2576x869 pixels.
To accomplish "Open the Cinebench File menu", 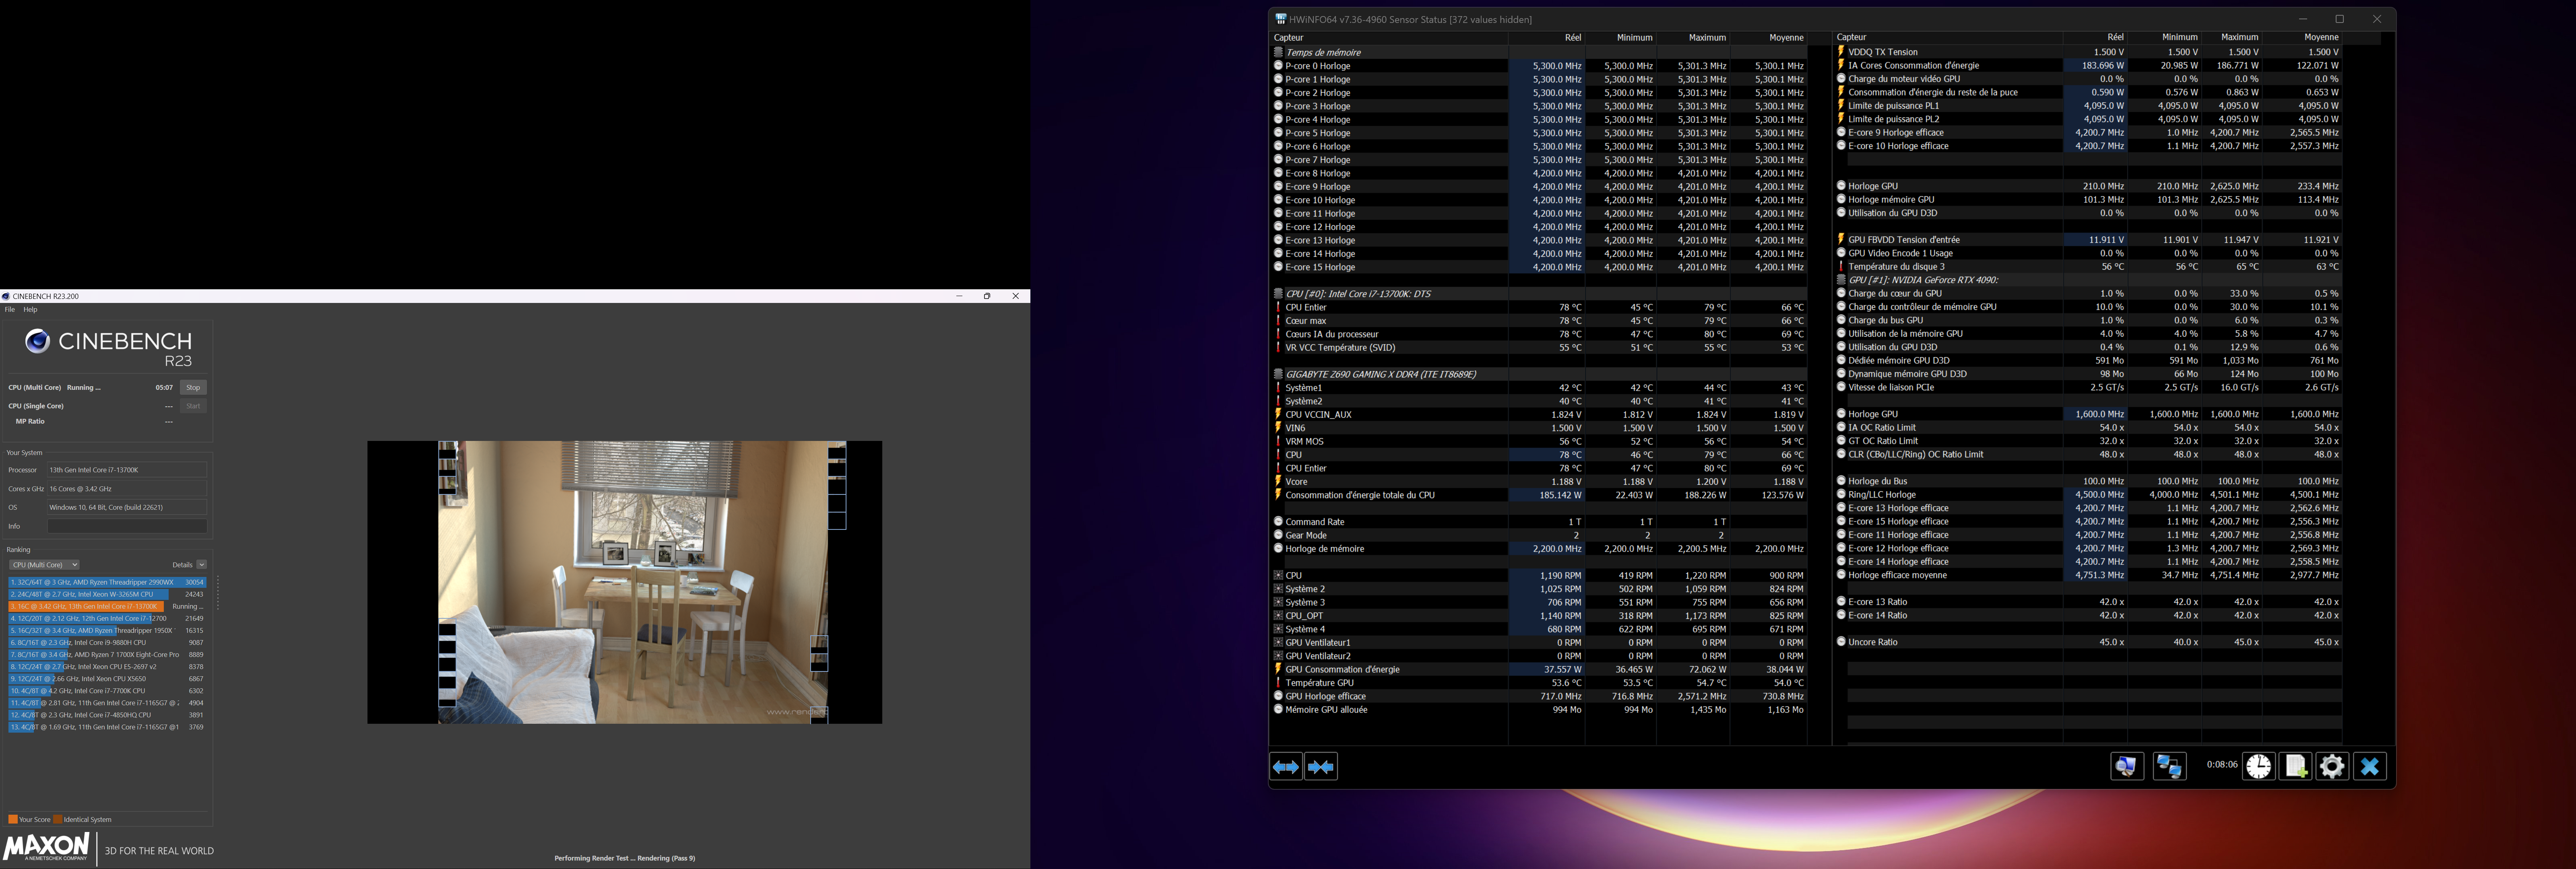I will [10, 310].
